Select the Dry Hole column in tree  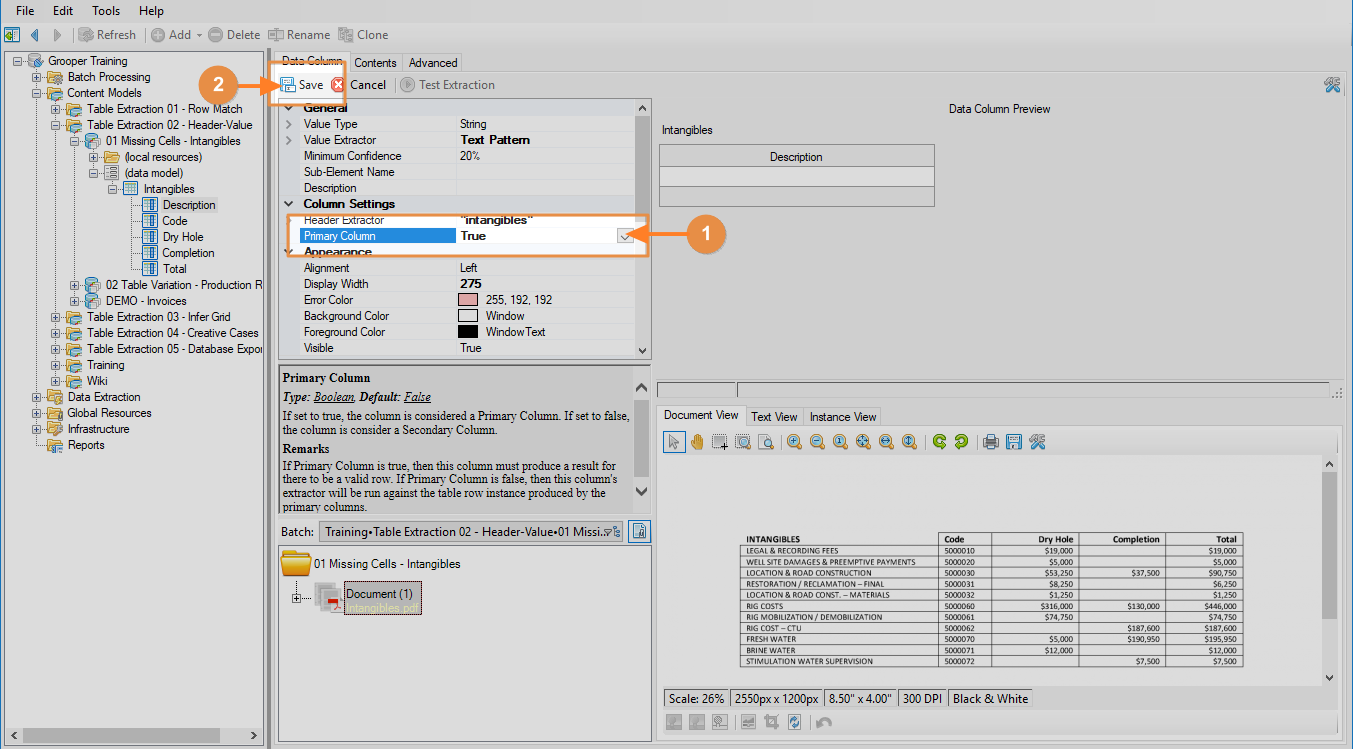183,237
